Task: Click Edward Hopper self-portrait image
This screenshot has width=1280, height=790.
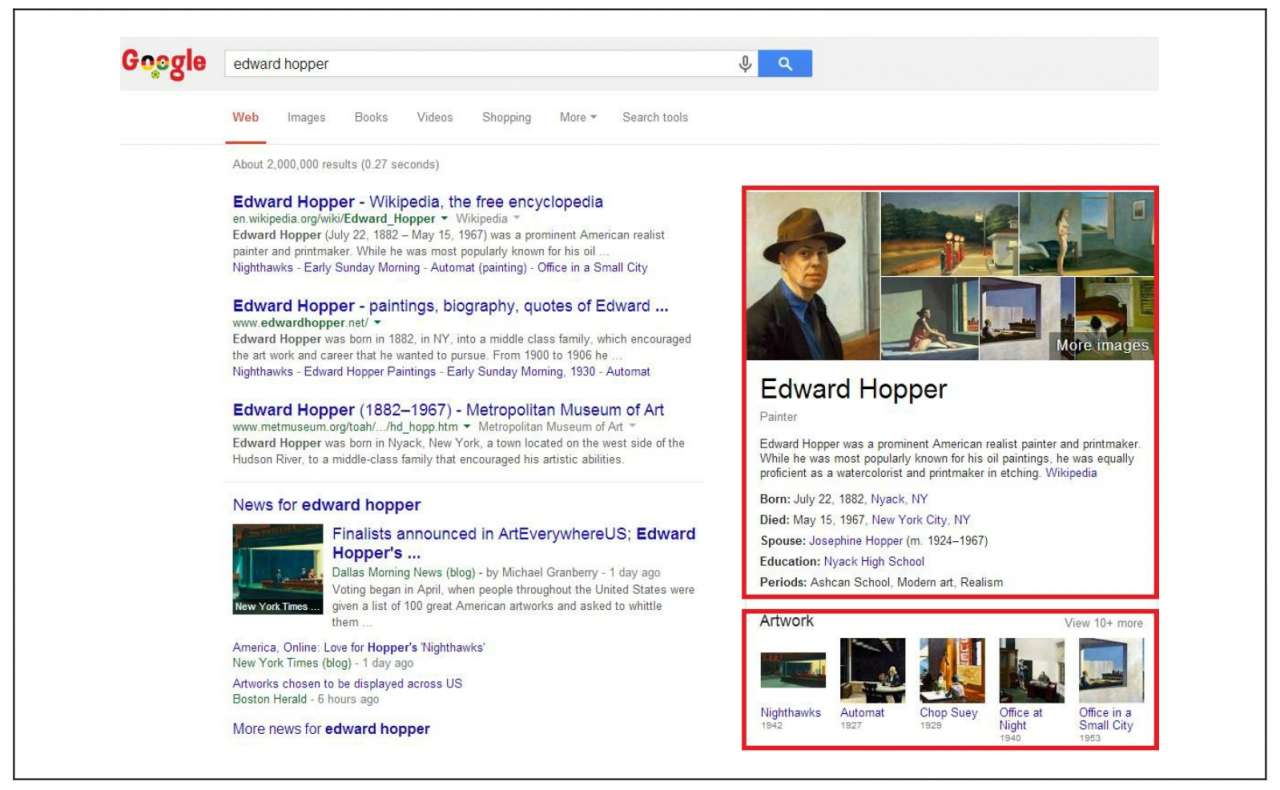Action: [813, 276]
